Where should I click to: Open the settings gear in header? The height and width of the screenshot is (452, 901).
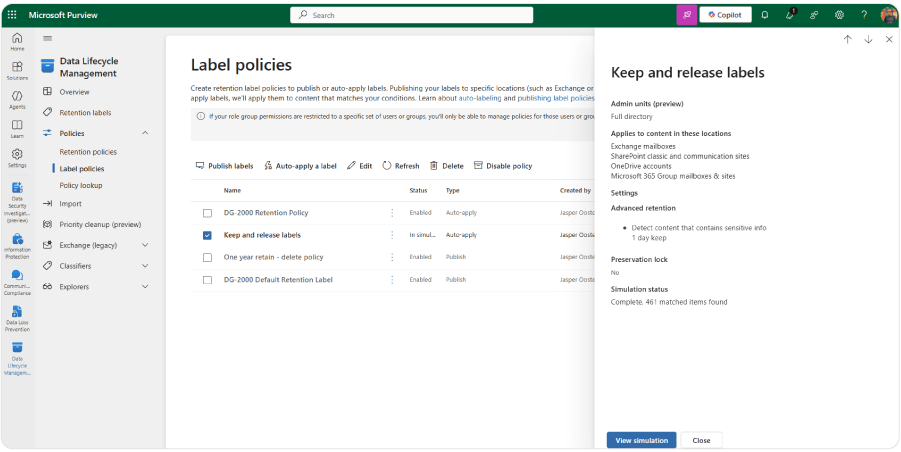(x=839, y=15)
